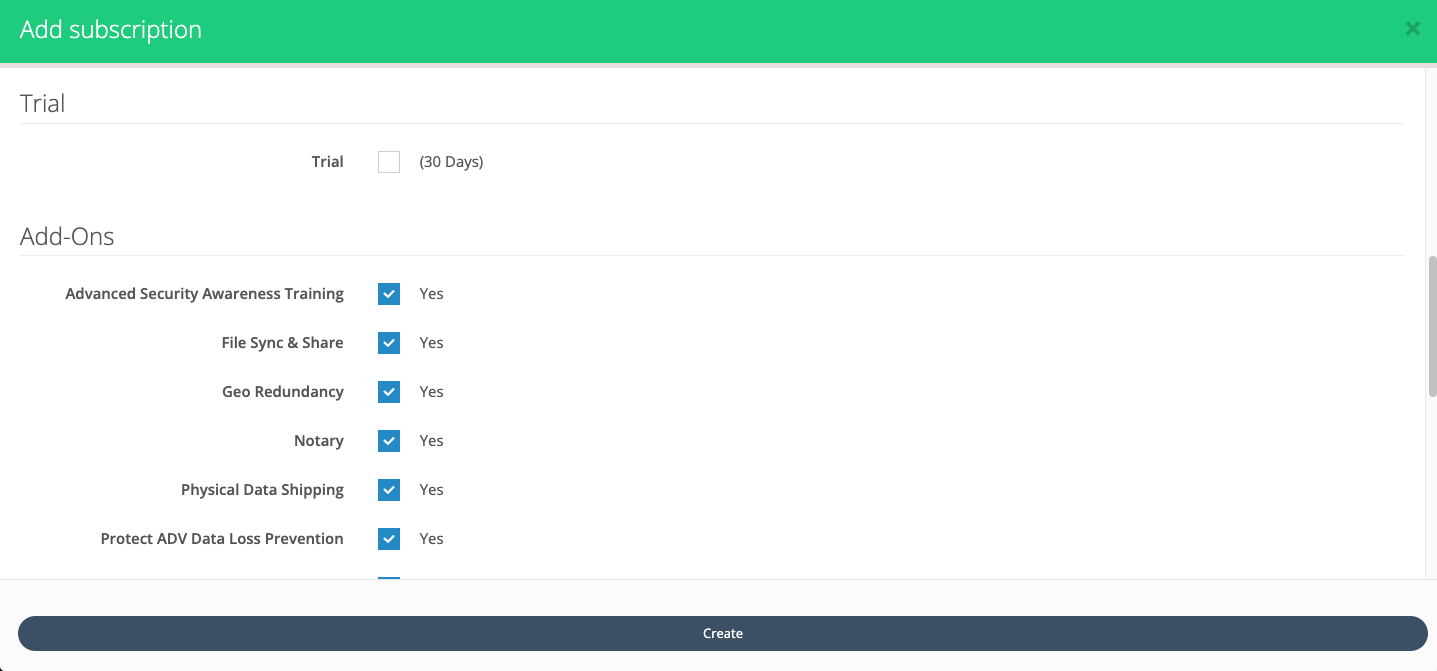Disable the Notary add-on
The height and width of the screenshot is (671, 1437).
click(388, 440)
